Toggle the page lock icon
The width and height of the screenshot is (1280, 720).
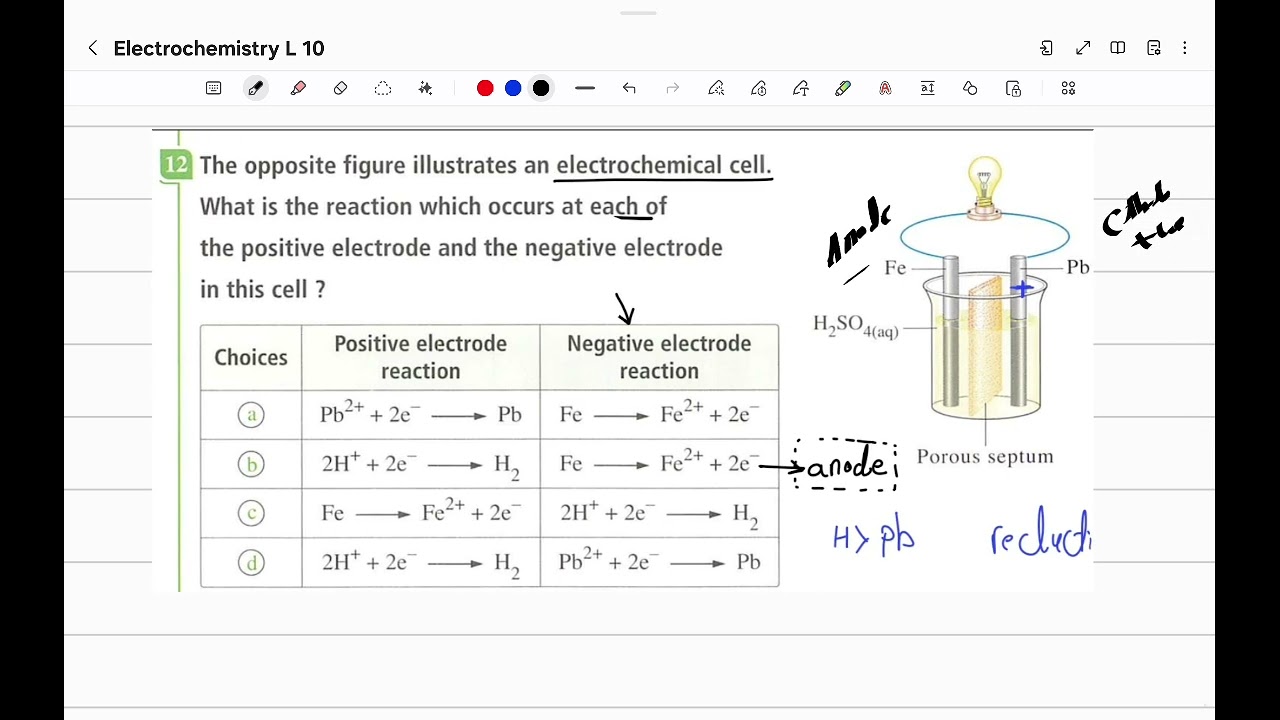(1013, 88)
